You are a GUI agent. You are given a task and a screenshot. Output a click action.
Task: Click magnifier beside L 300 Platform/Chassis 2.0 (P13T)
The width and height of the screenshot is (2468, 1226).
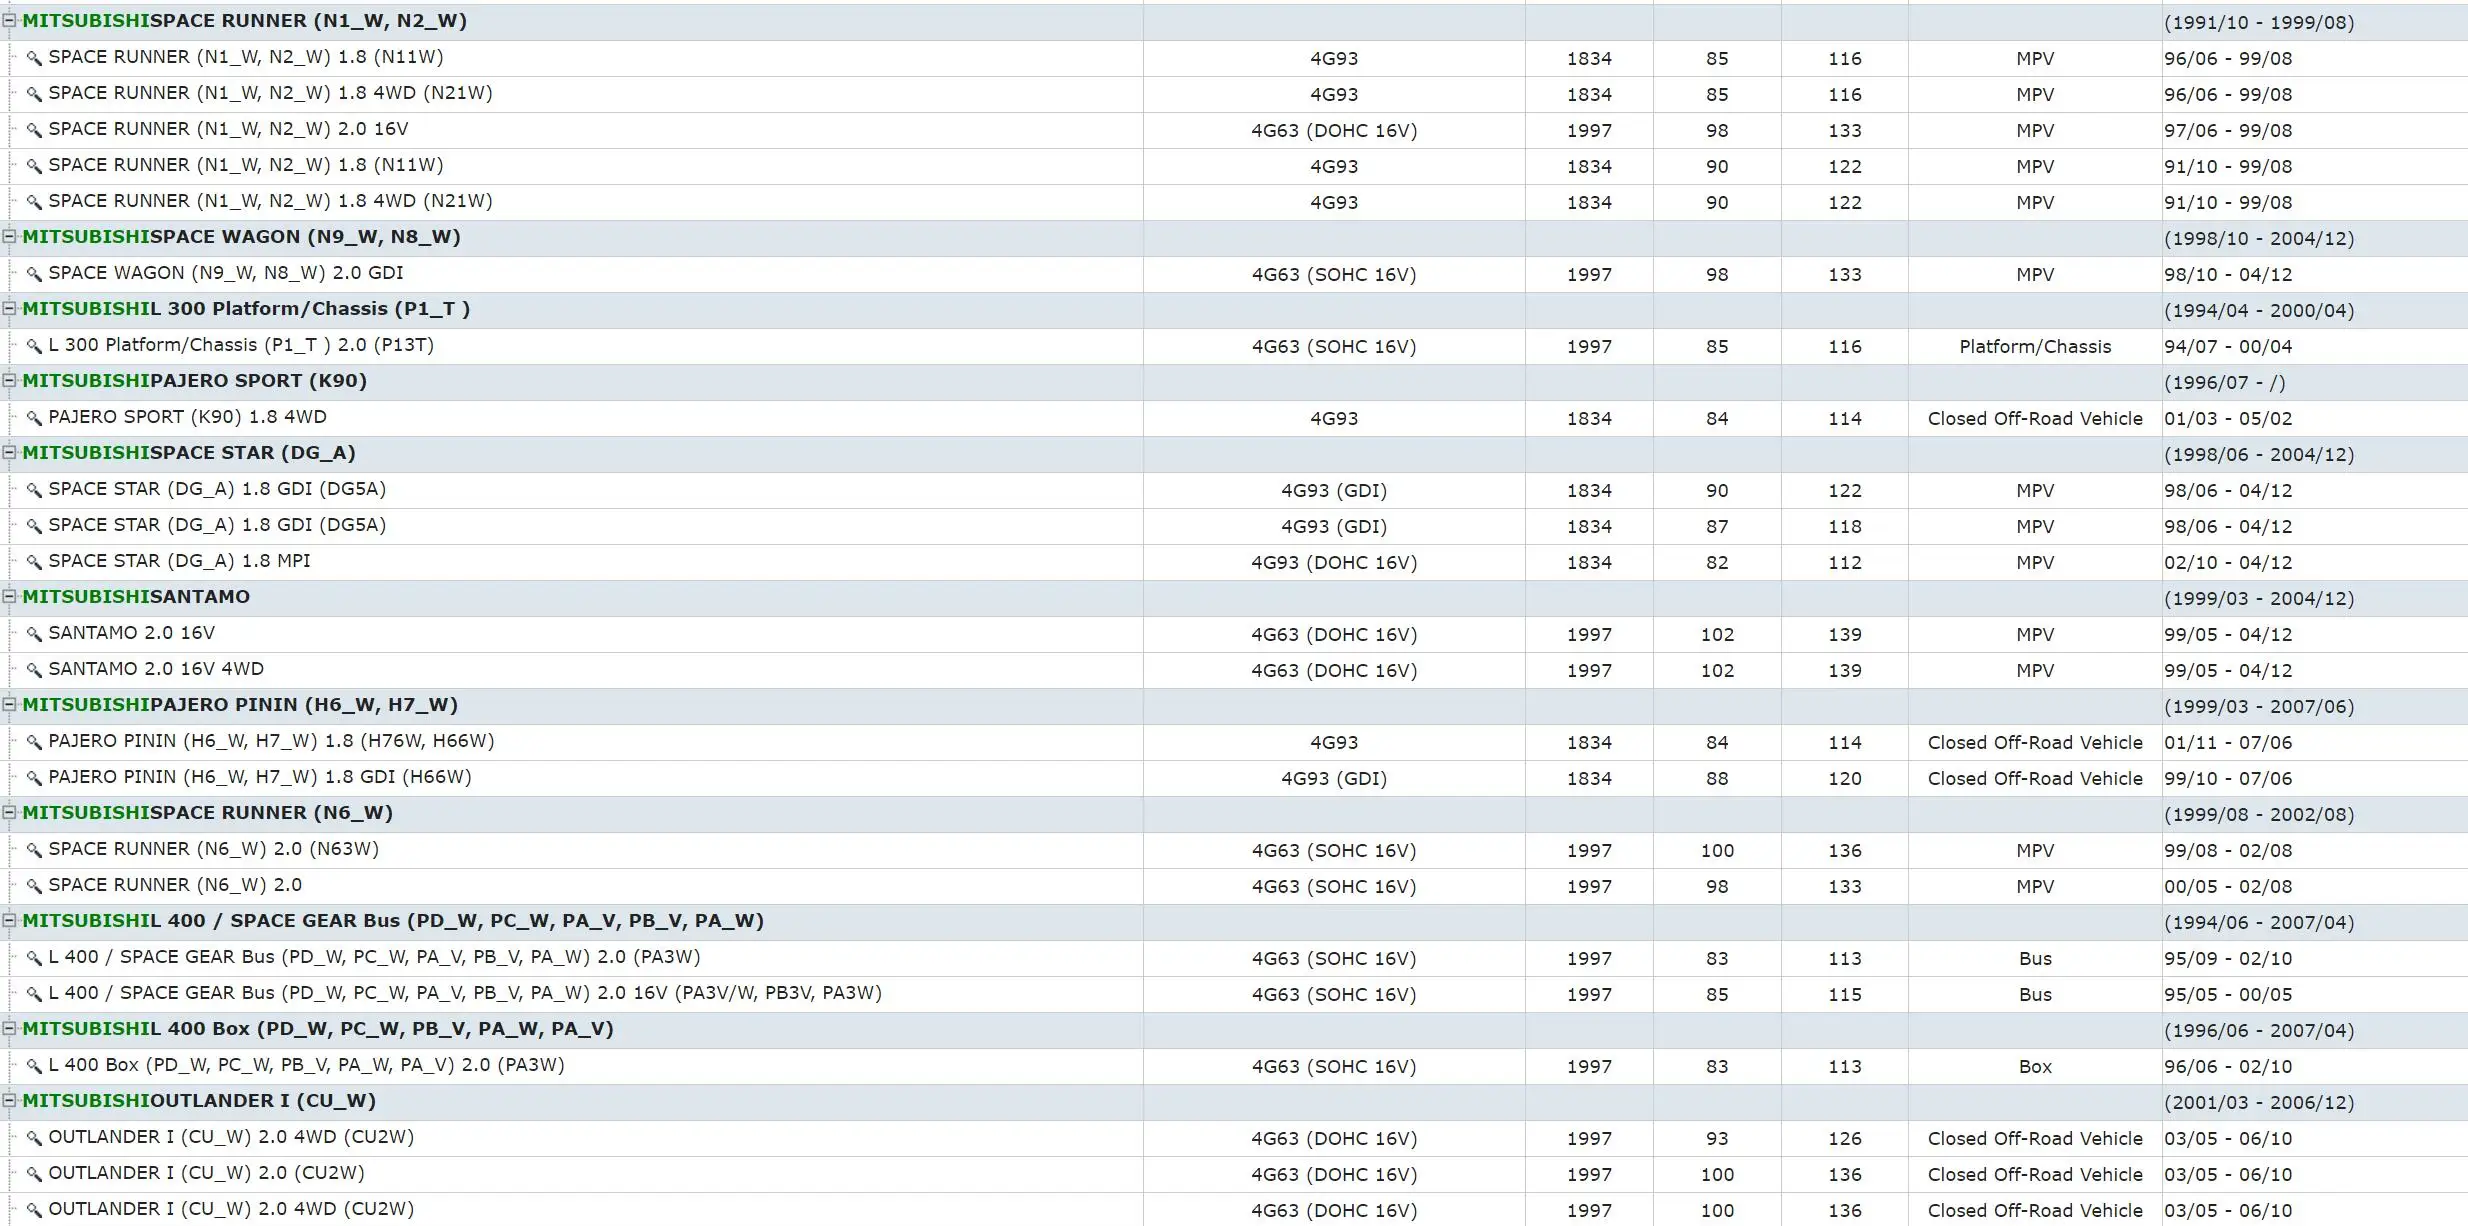34,346
